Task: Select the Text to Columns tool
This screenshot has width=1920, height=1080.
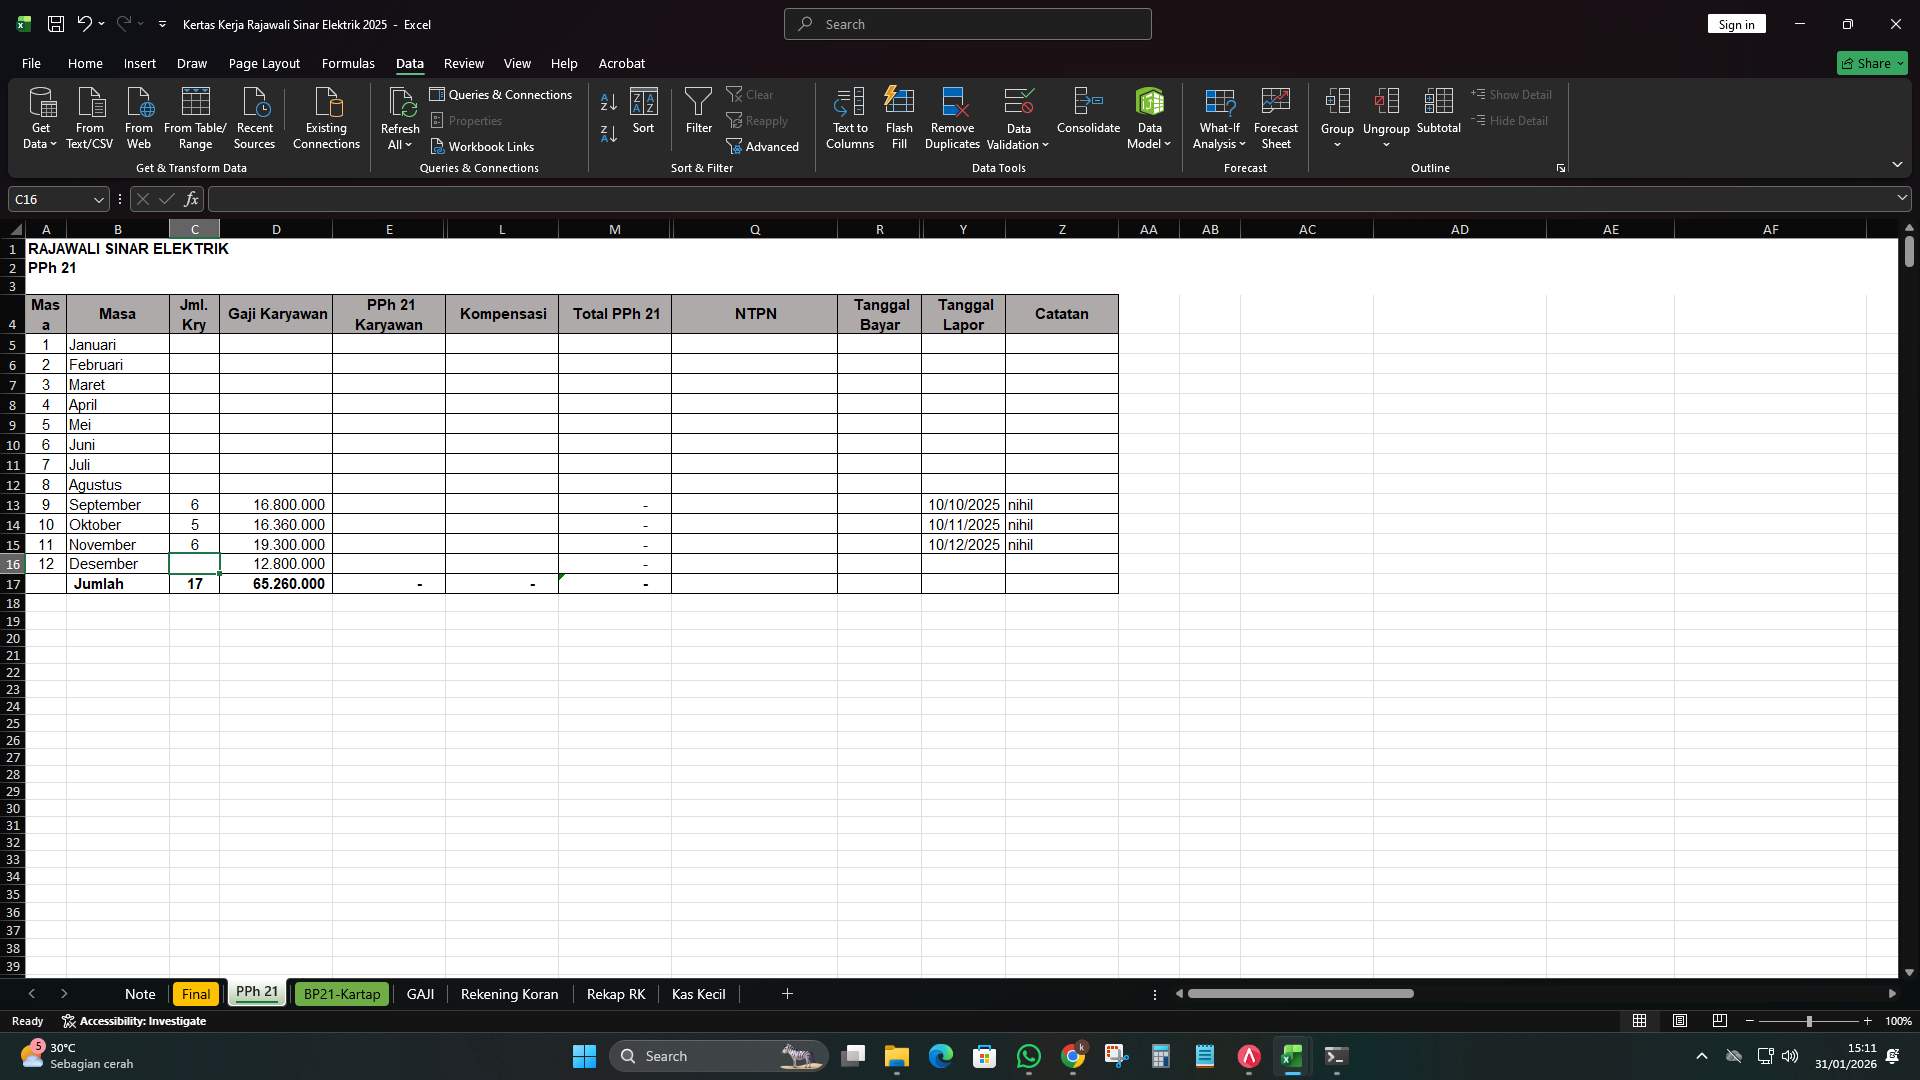Action: click(x=849, y=117)
